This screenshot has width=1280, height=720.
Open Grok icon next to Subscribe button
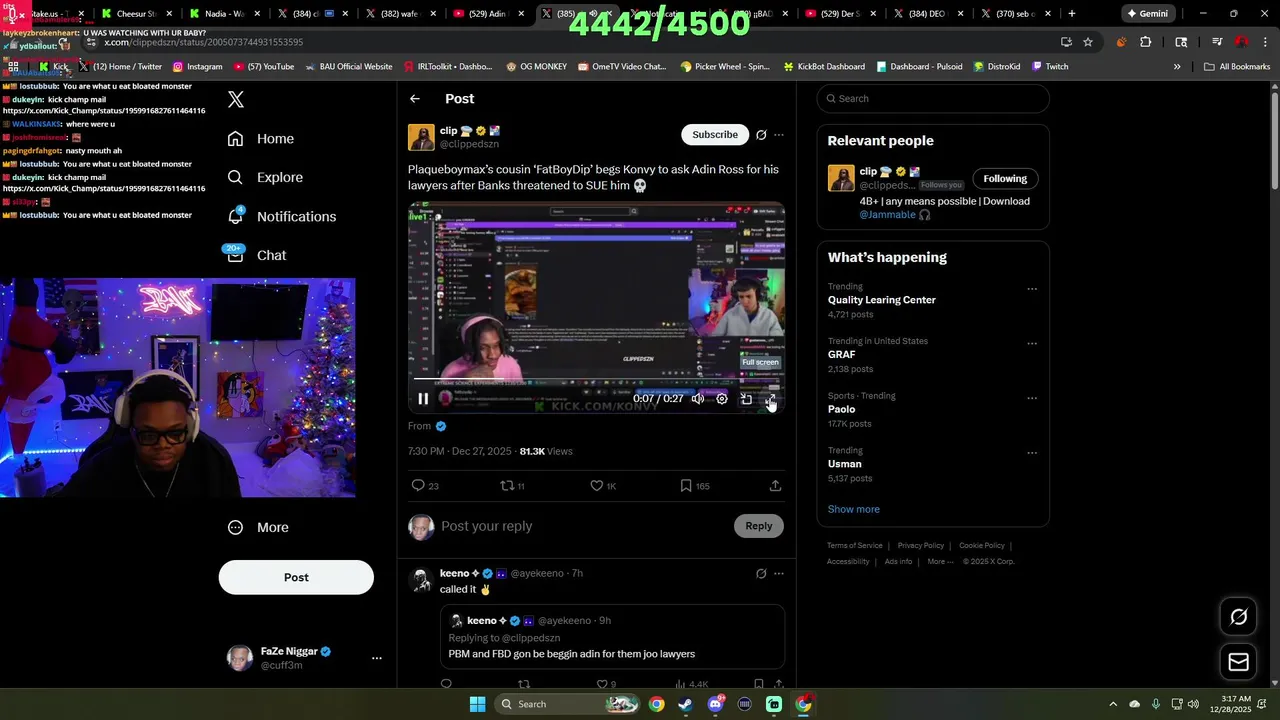761,135
